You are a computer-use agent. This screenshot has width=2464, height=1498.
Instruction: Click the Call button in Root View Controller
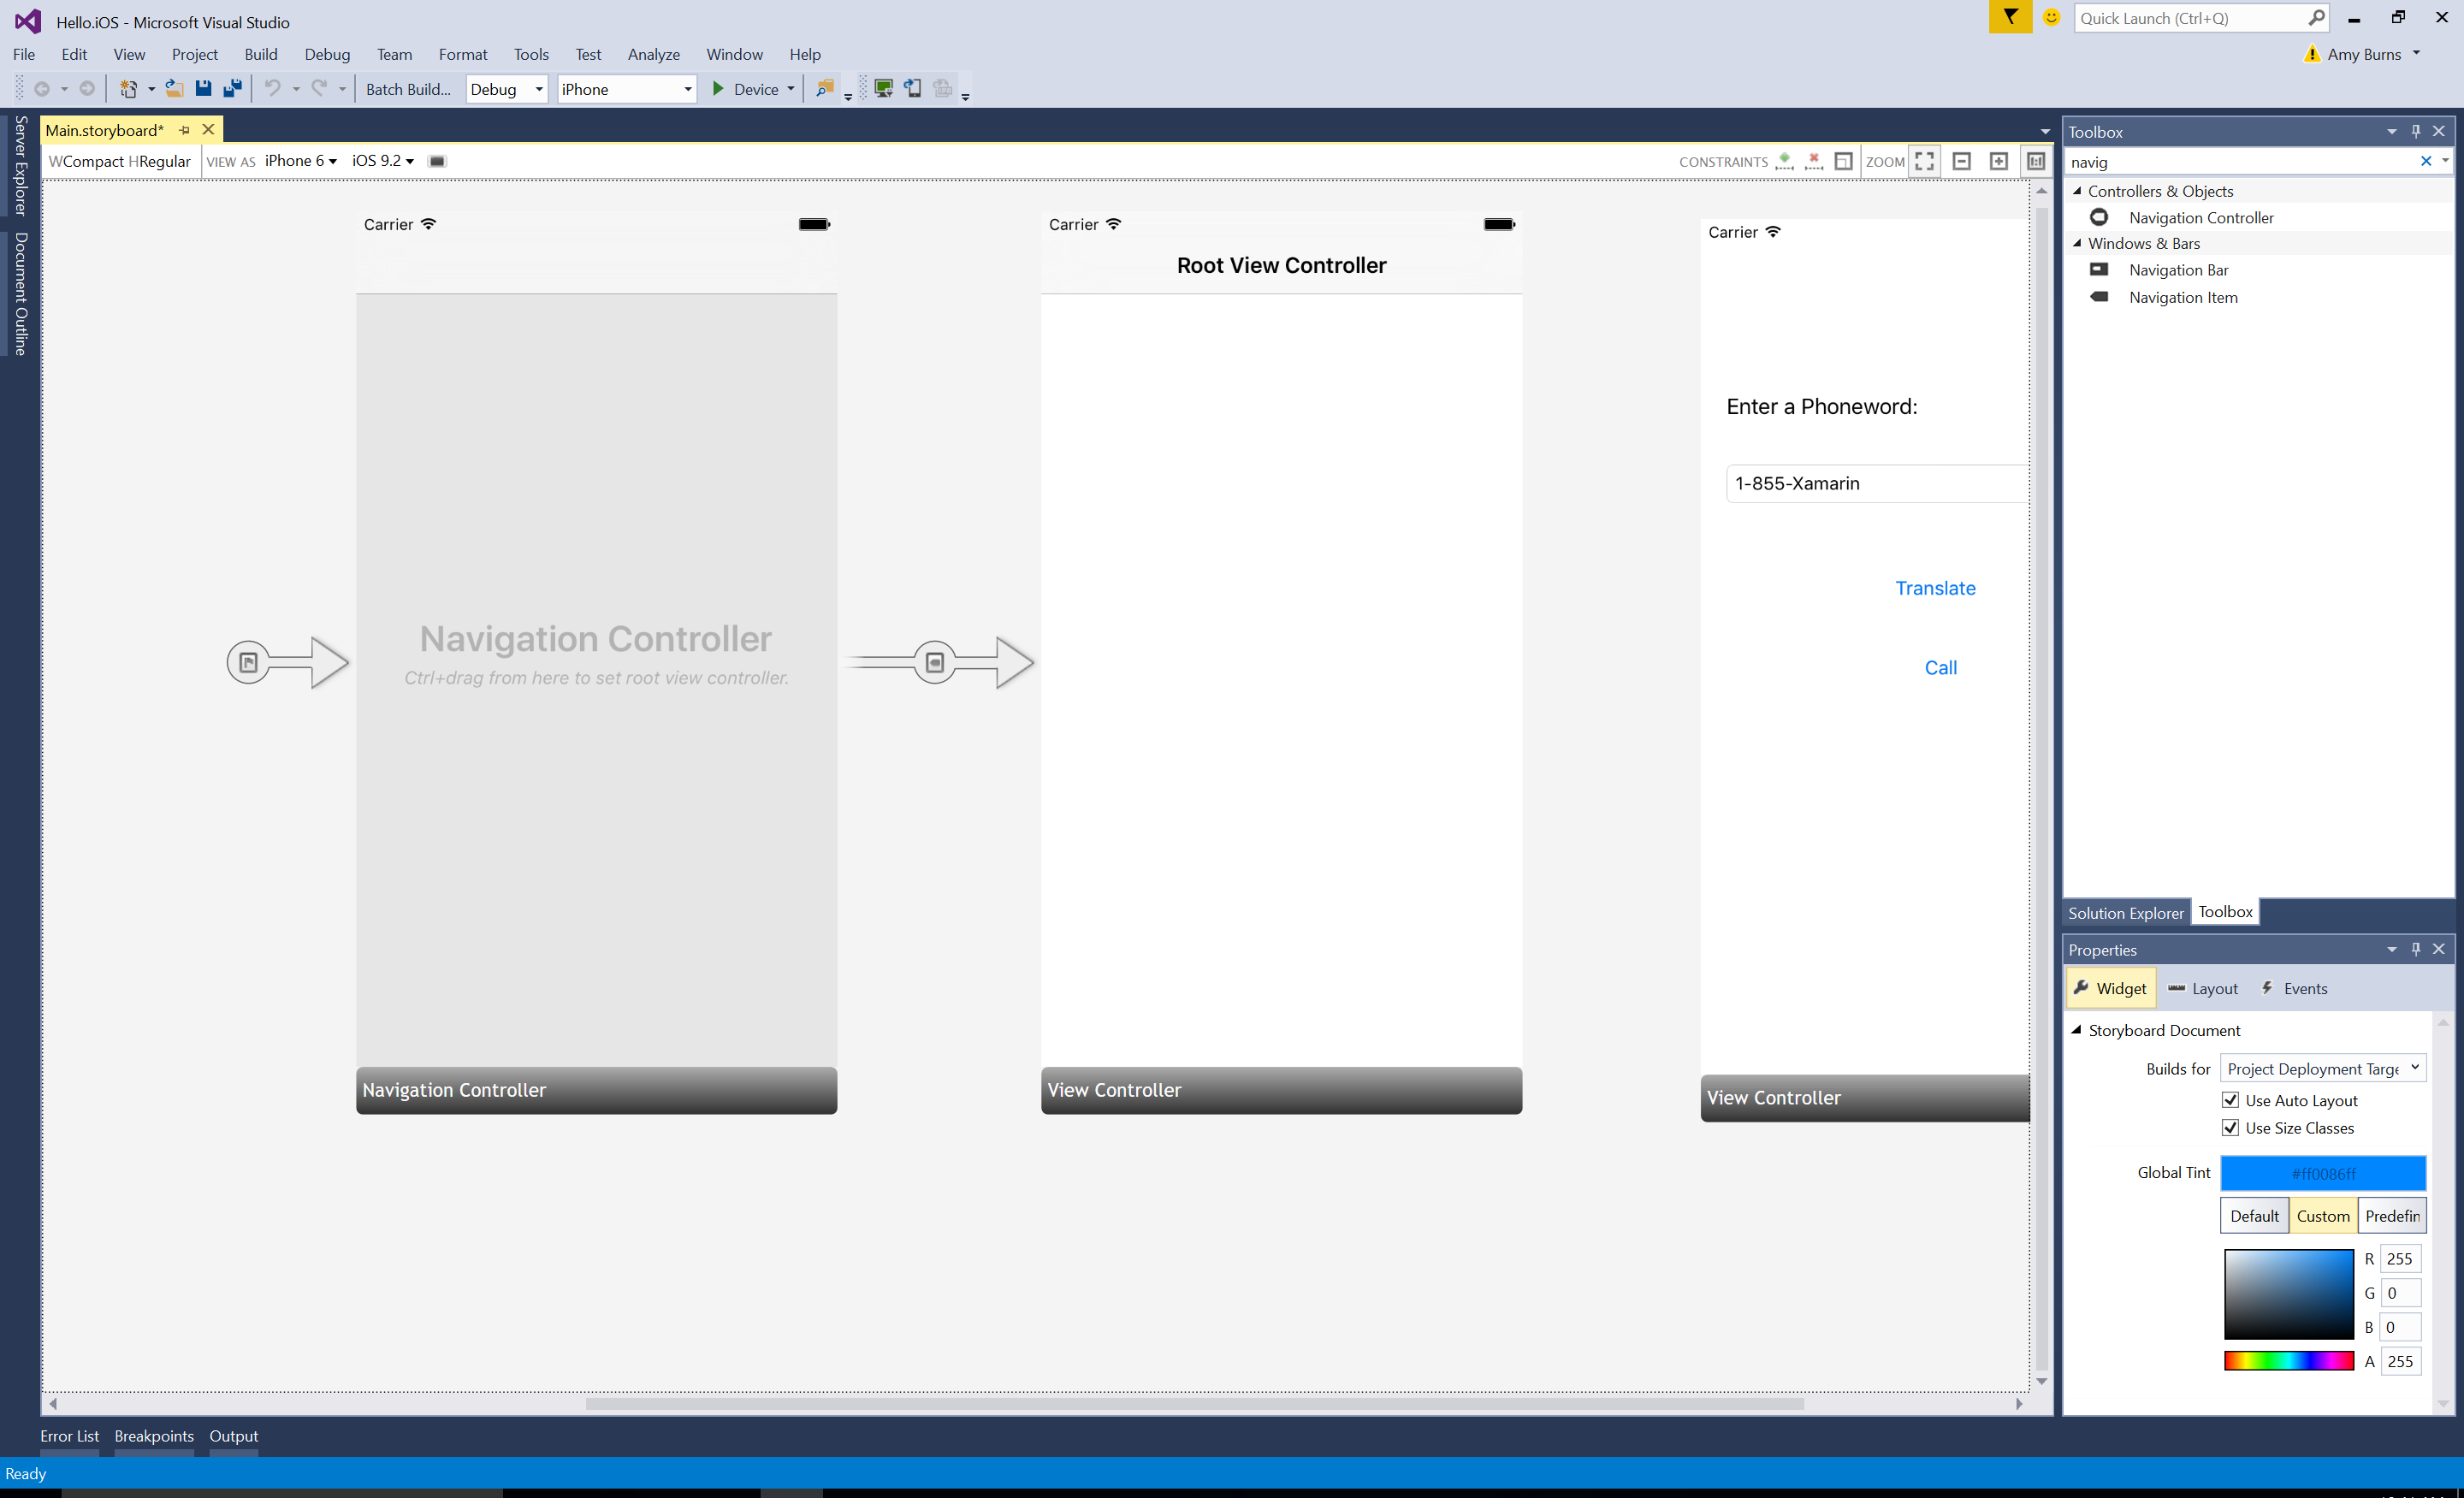point(1940,667)
